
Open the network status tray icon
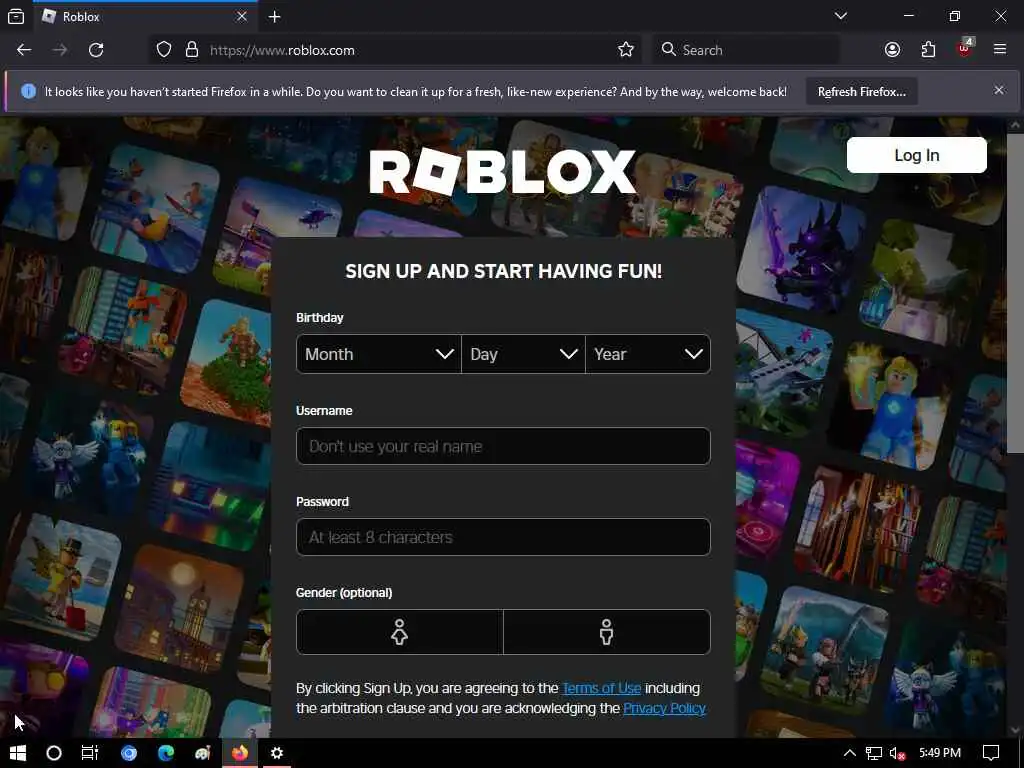pyautogui.click(x=874, y=754)
